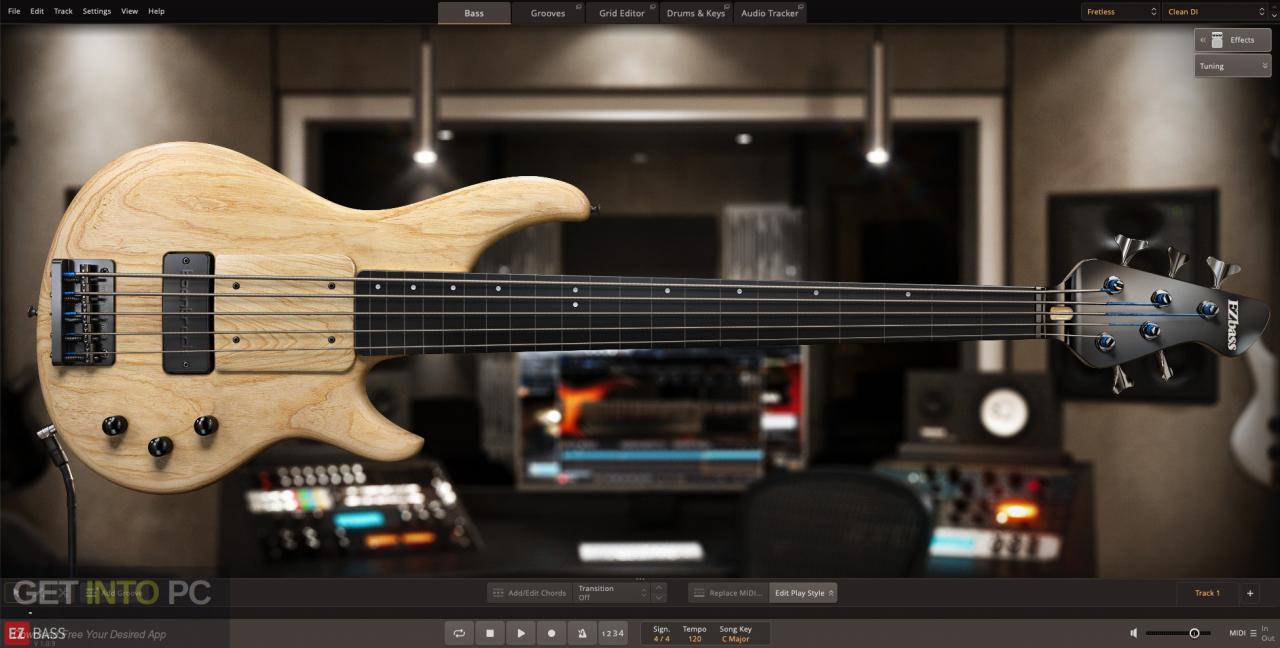Toggle the metronome icon
1280x648 pixels.
[581, 633]
